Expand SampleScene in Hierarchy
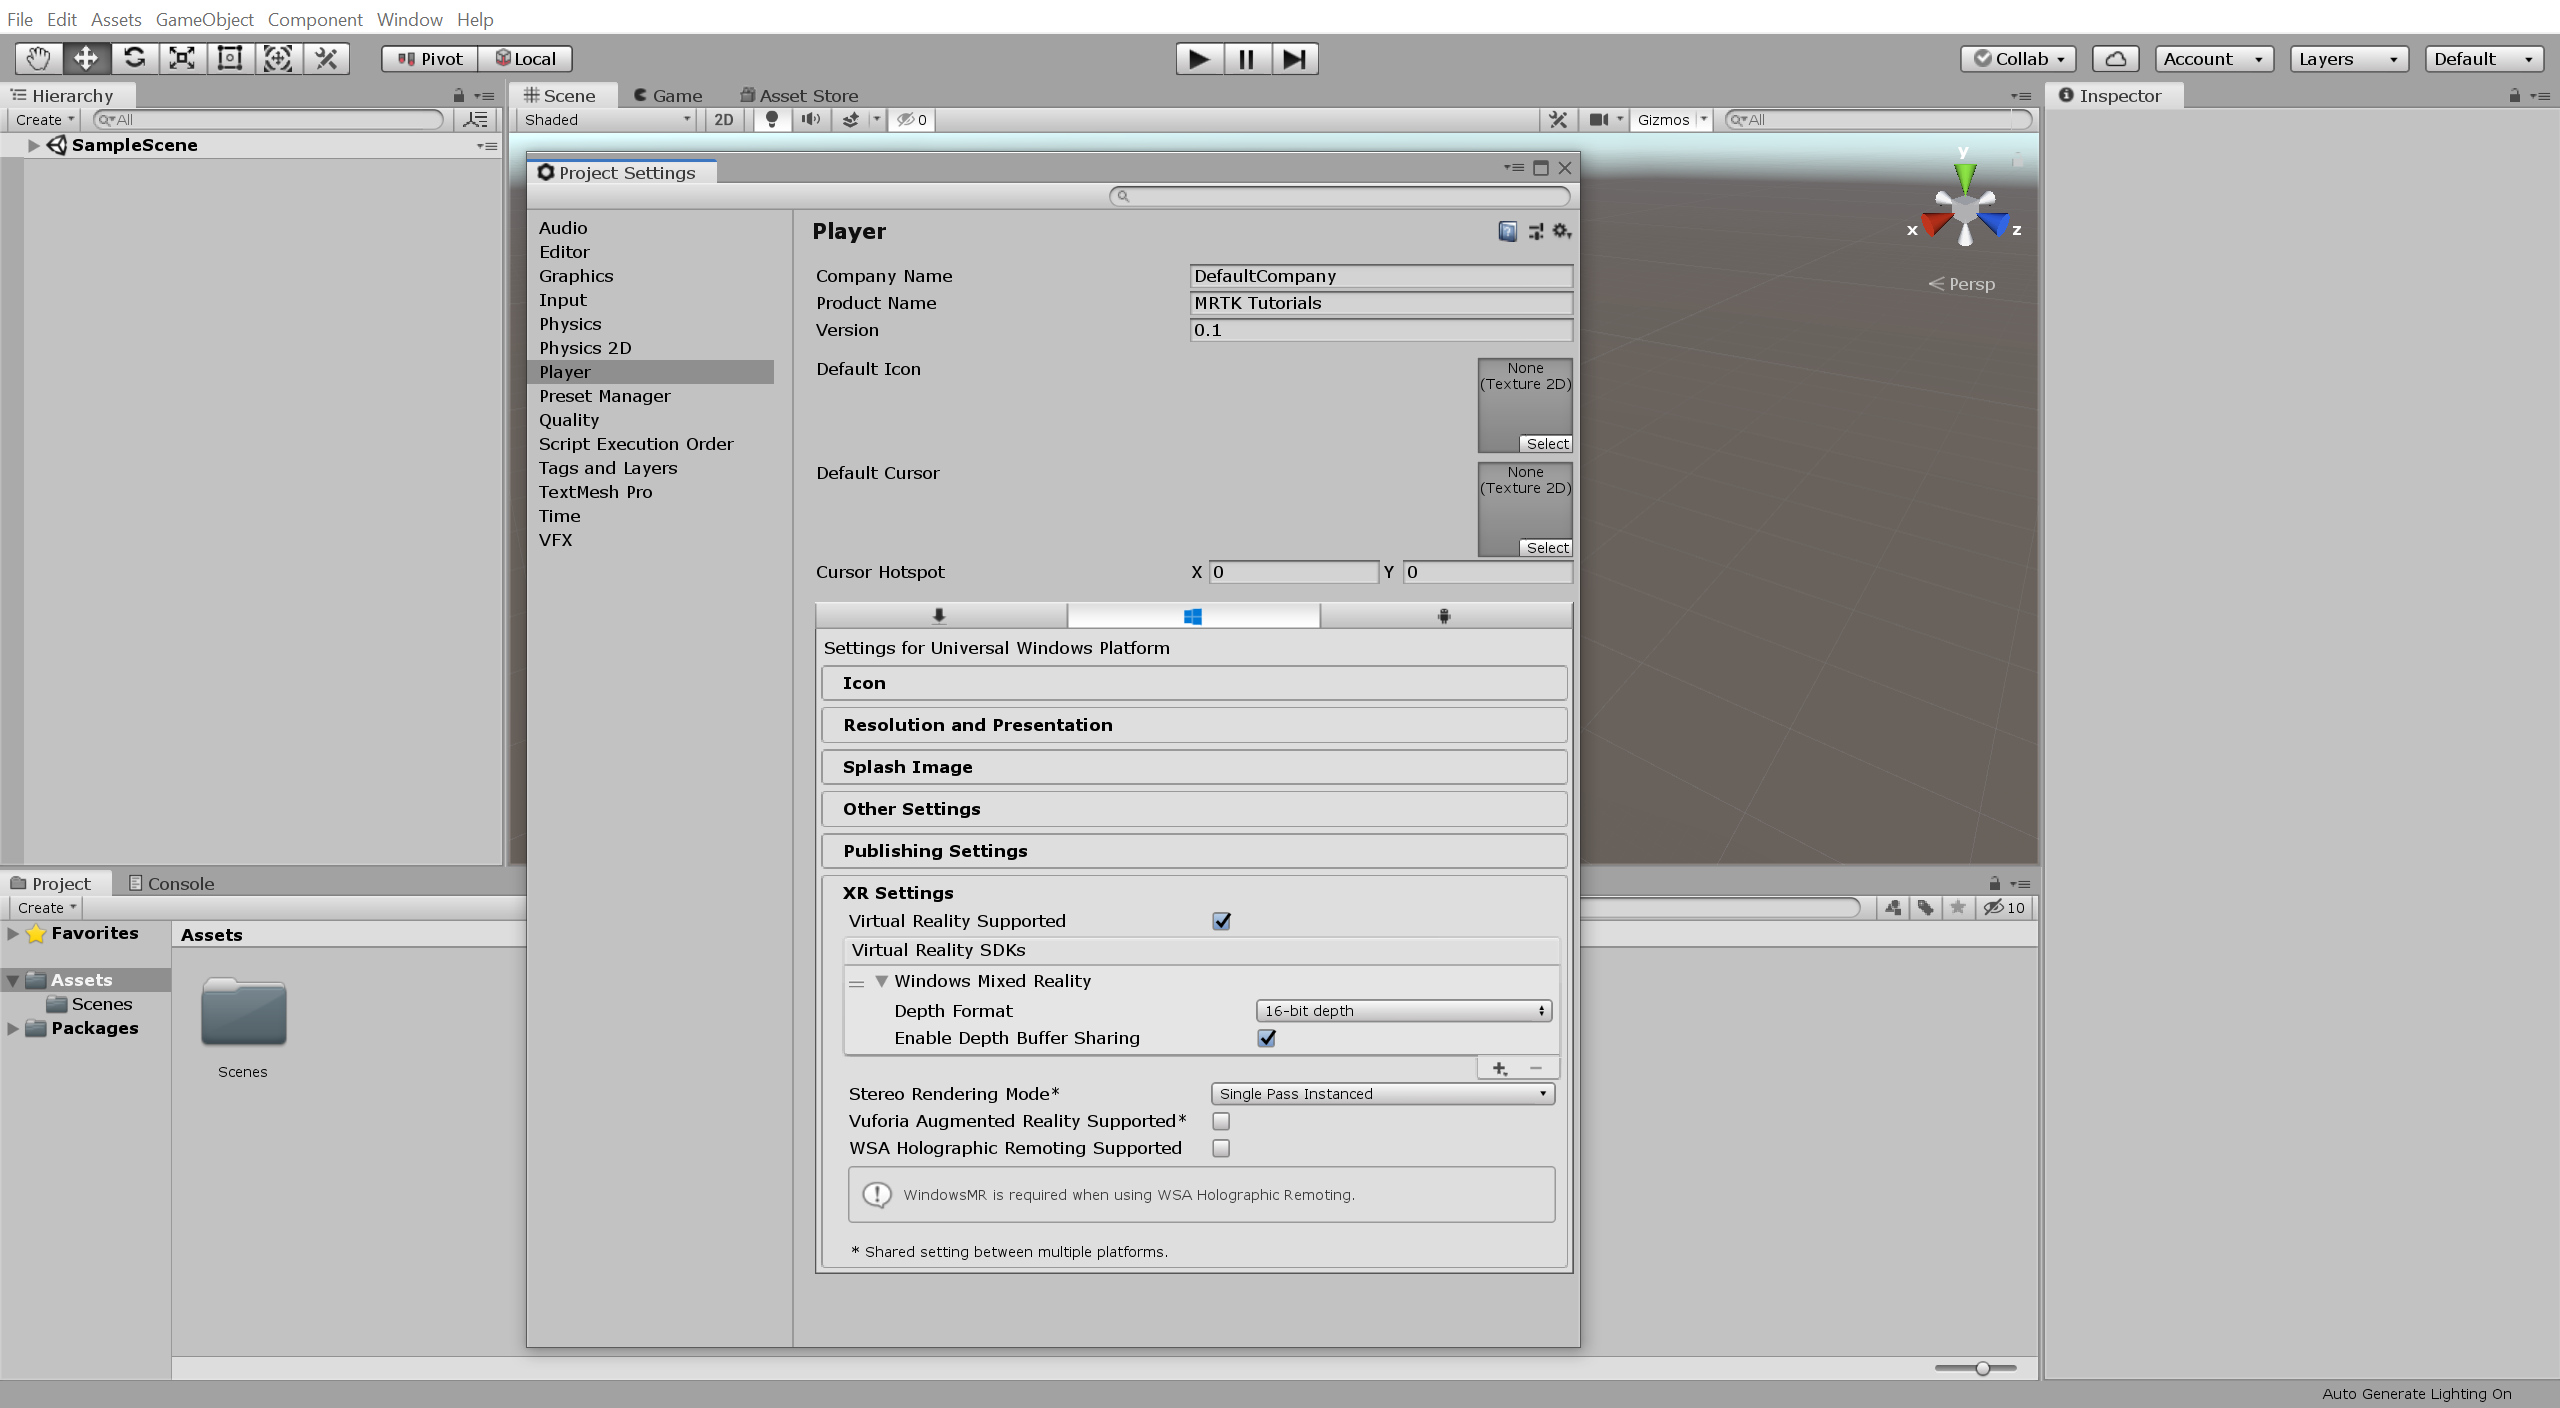This screenshot has width=2560, height=1408. coord(34,145)
